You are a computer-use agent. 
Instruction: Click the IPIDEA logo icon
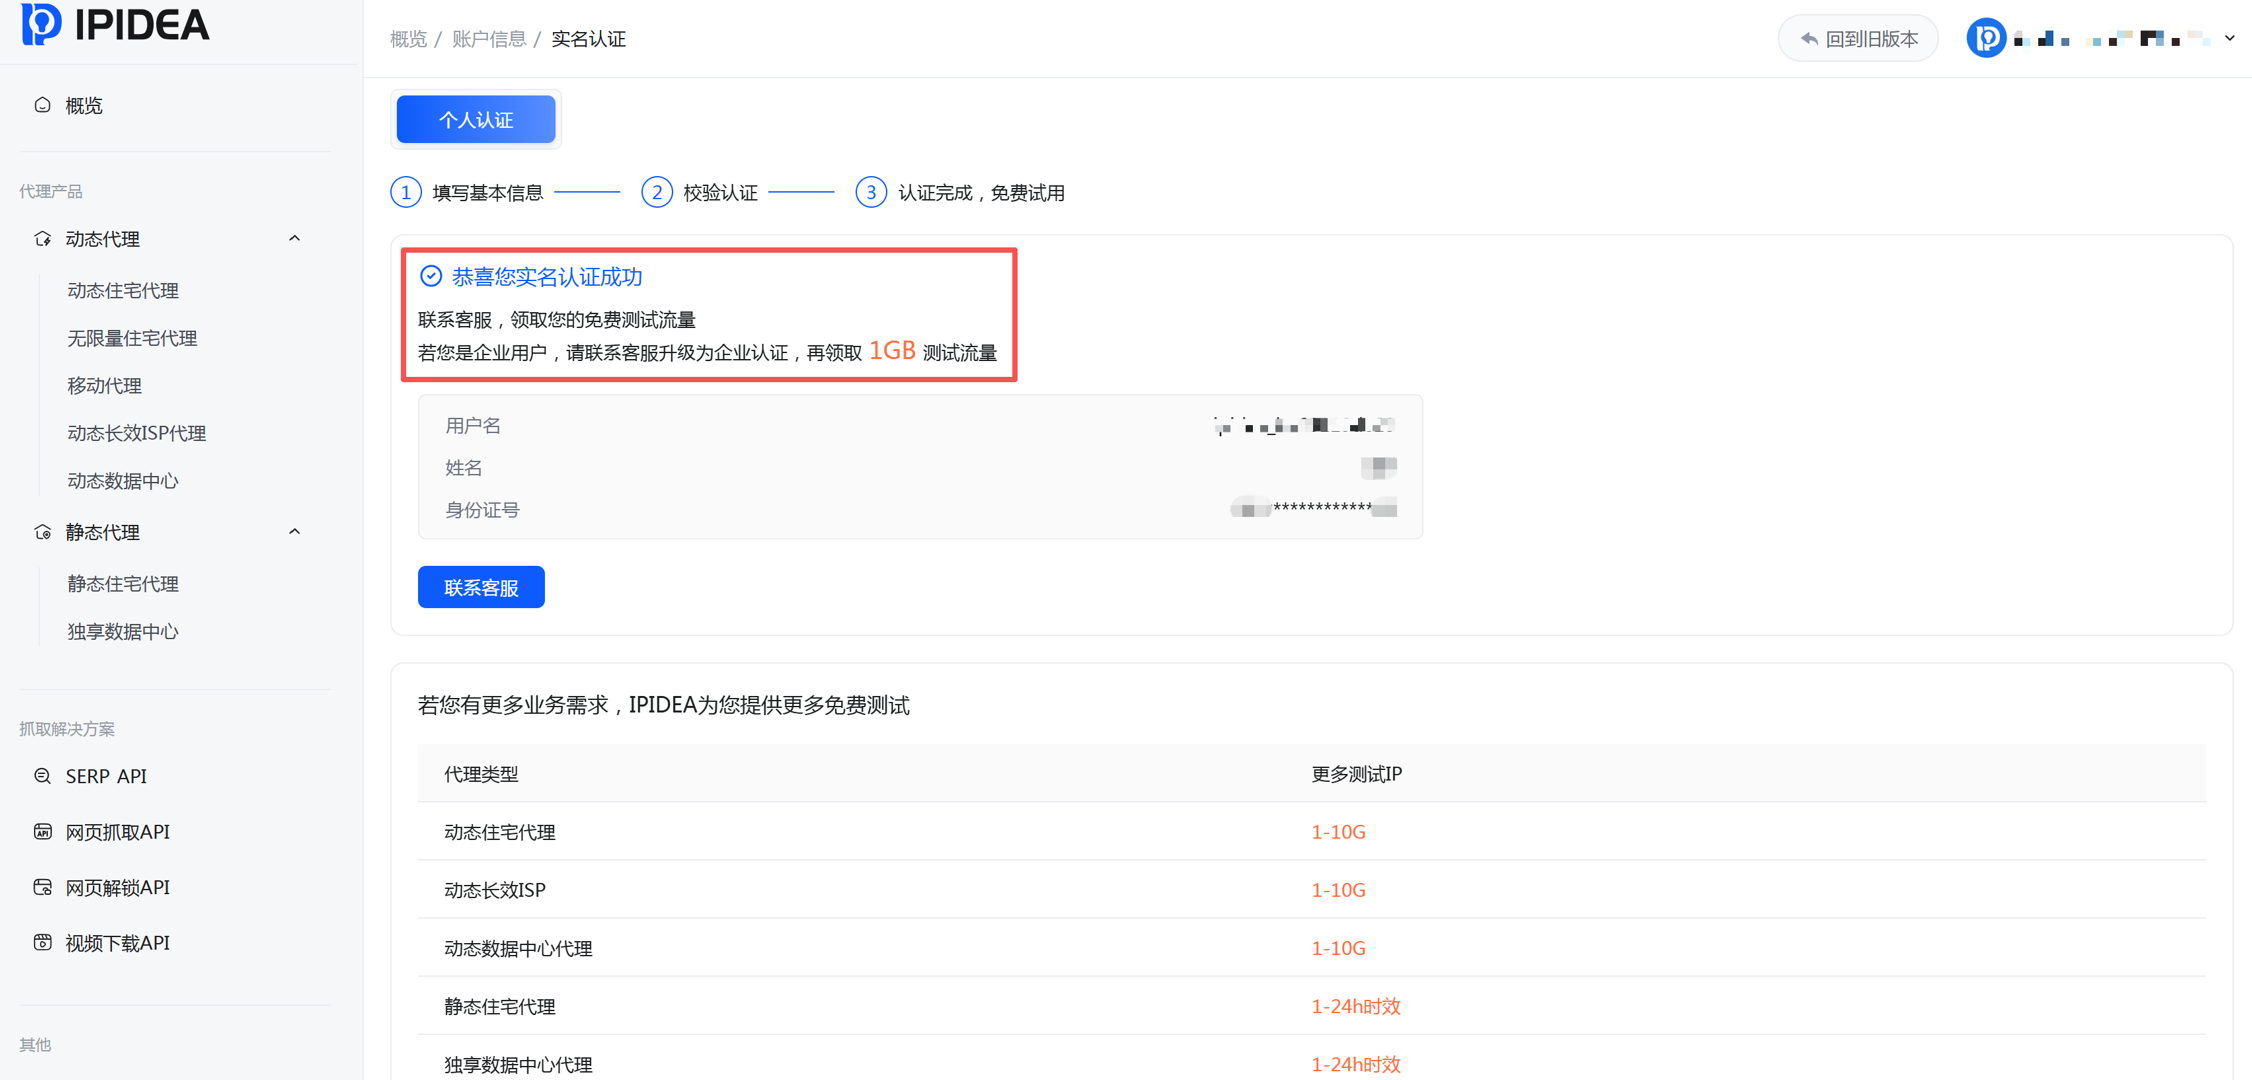pyautogui.click(x=42, y=23)
